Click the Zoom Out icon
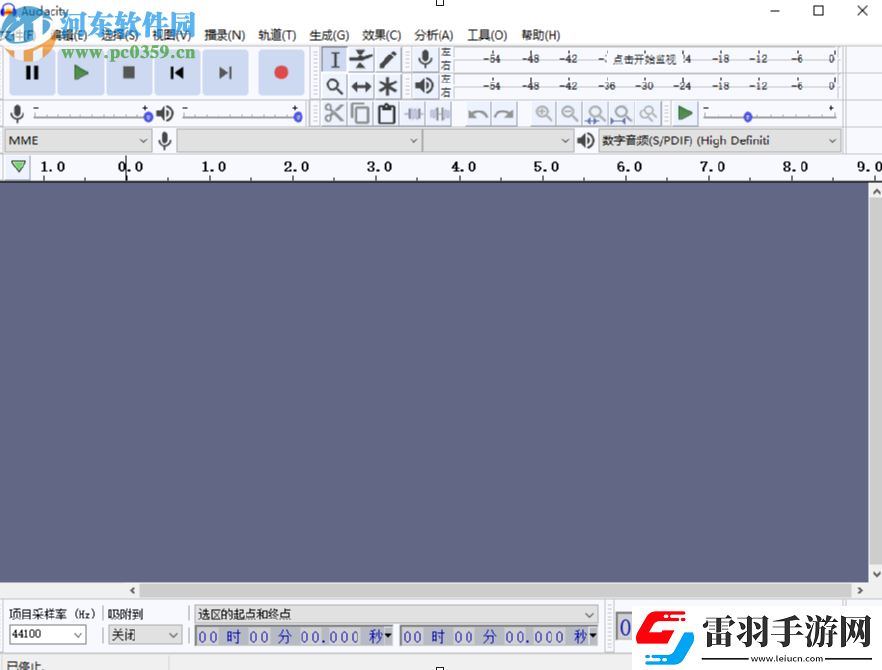This screenshot has width=882, height=670. point(570,114)
